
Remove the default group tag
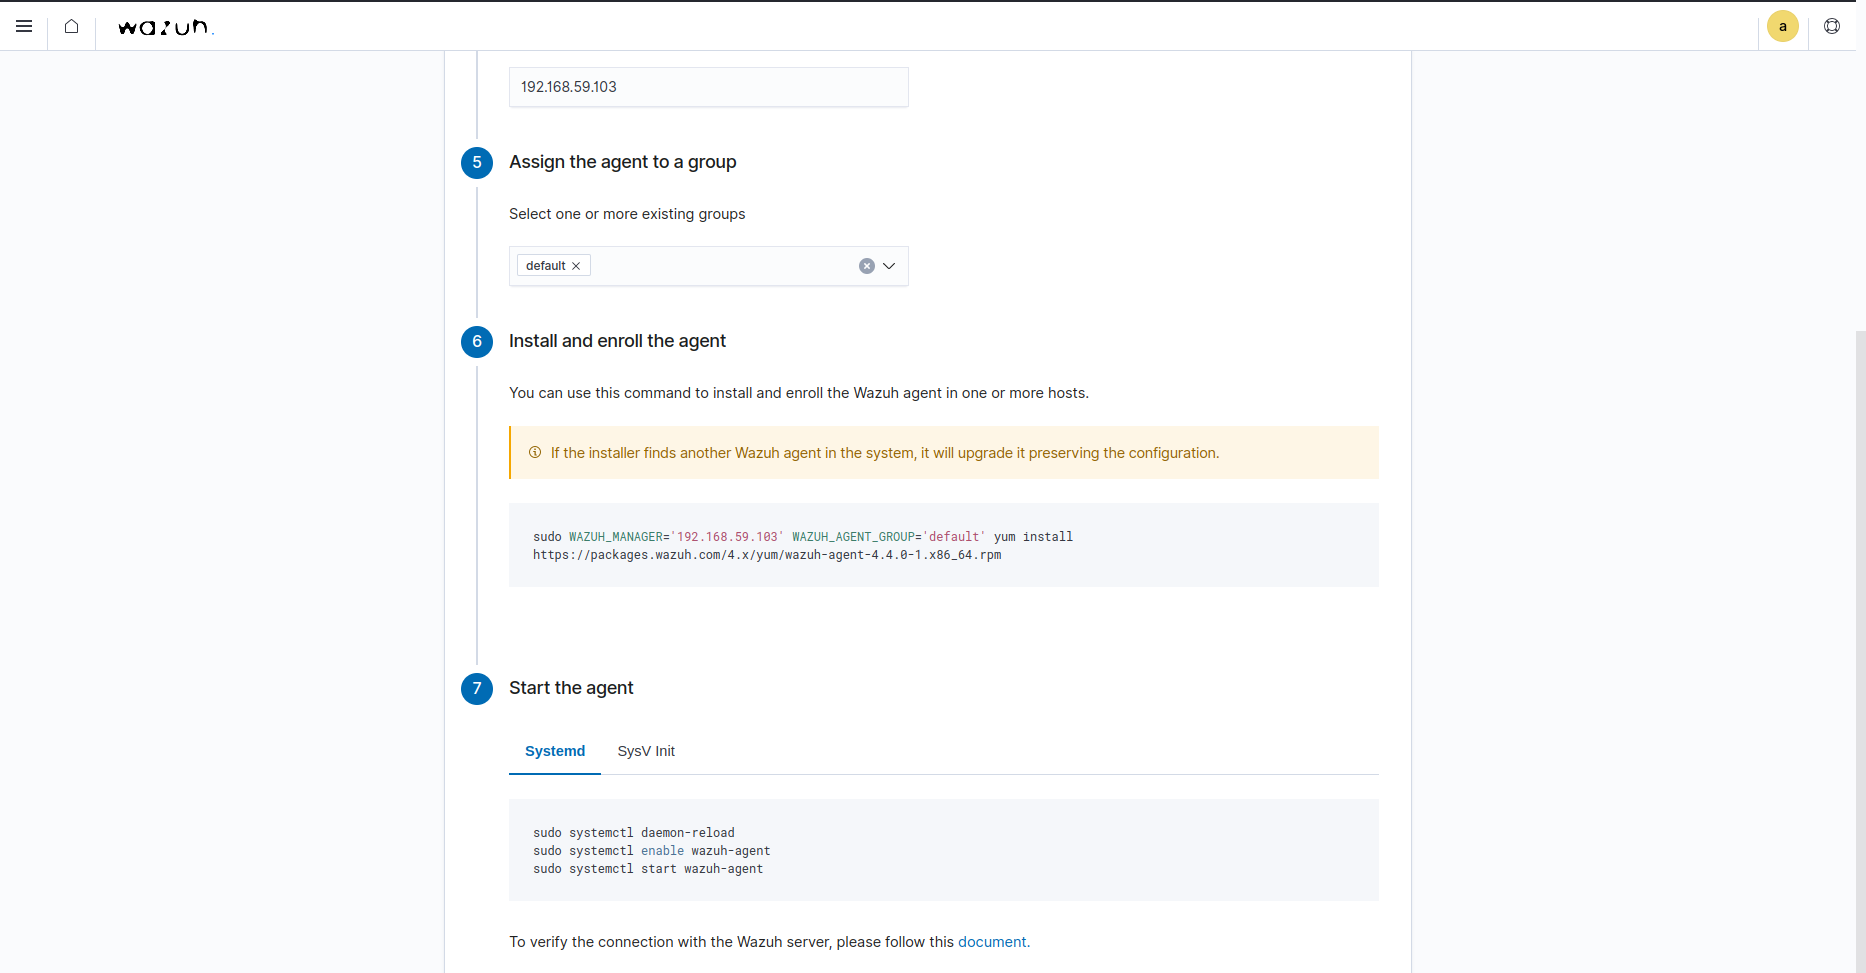[576, 265]
